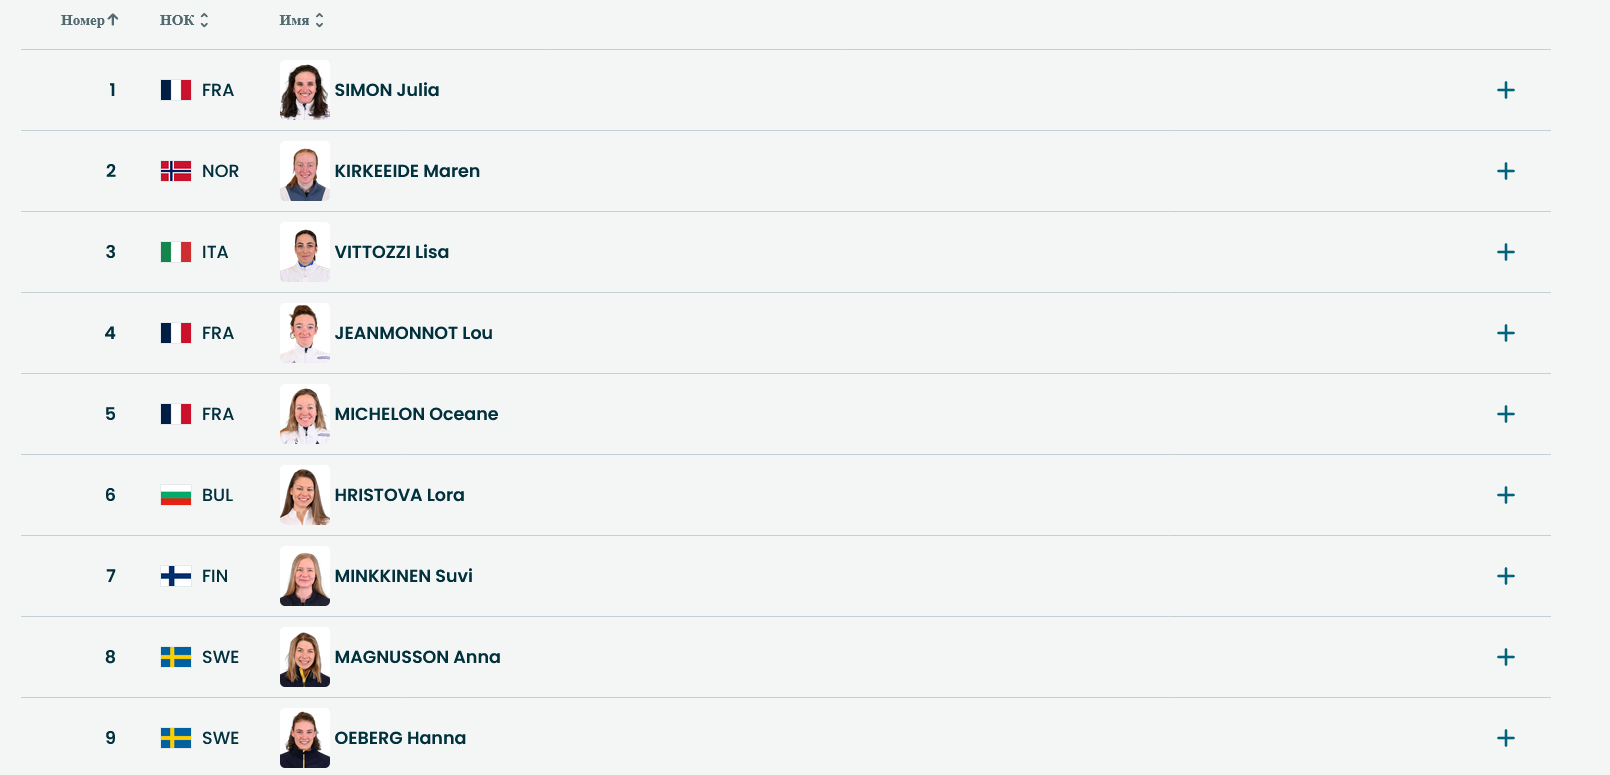Expand the VITTOZZI Lisa row

coord(1505,252)
